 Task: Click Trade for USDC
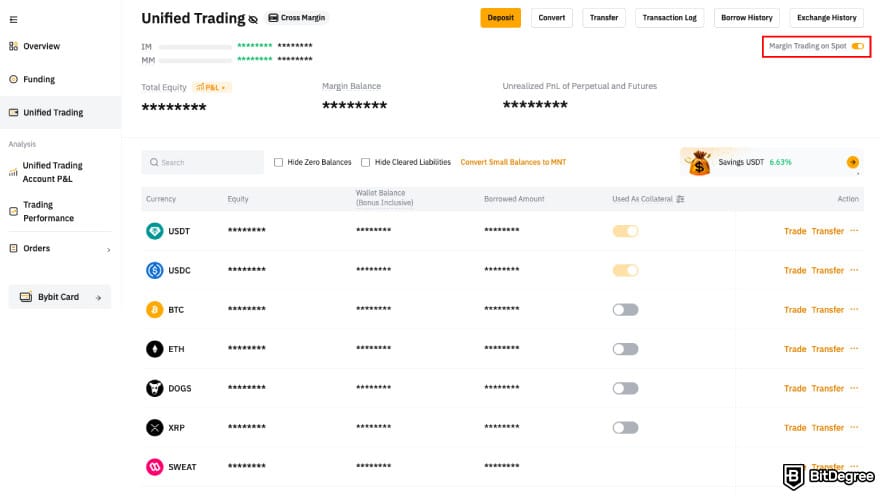795,270
